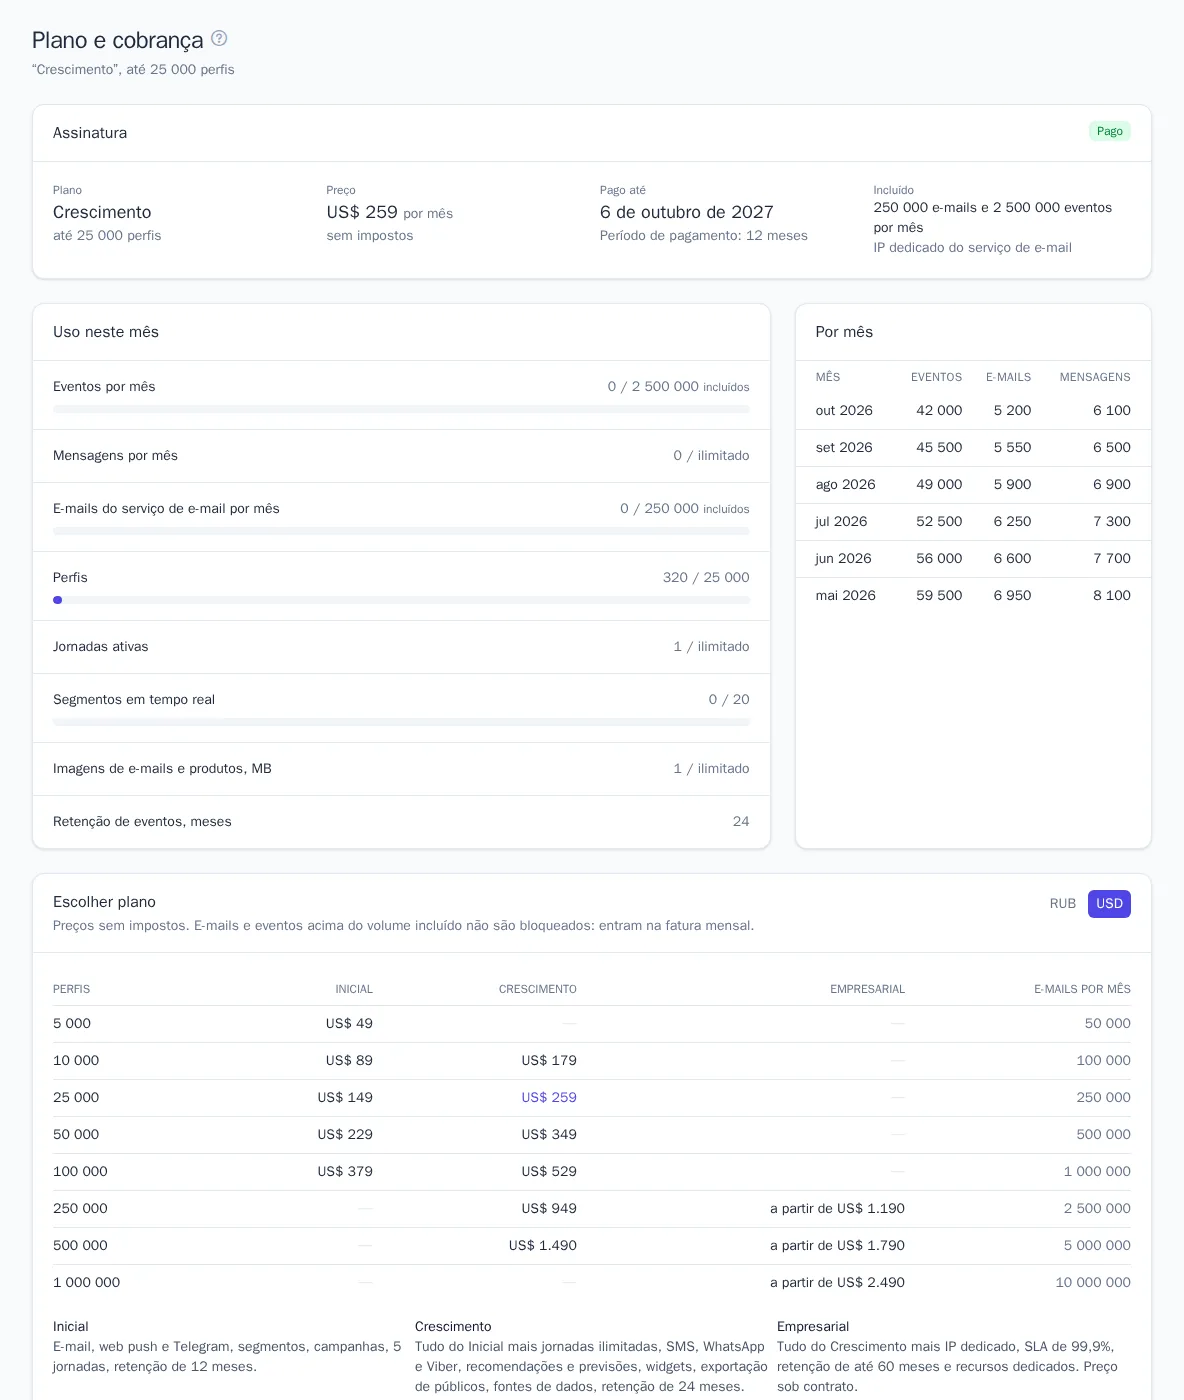
Task: Open the out 2026 monthly row
Action: click(x=973, y=411)
